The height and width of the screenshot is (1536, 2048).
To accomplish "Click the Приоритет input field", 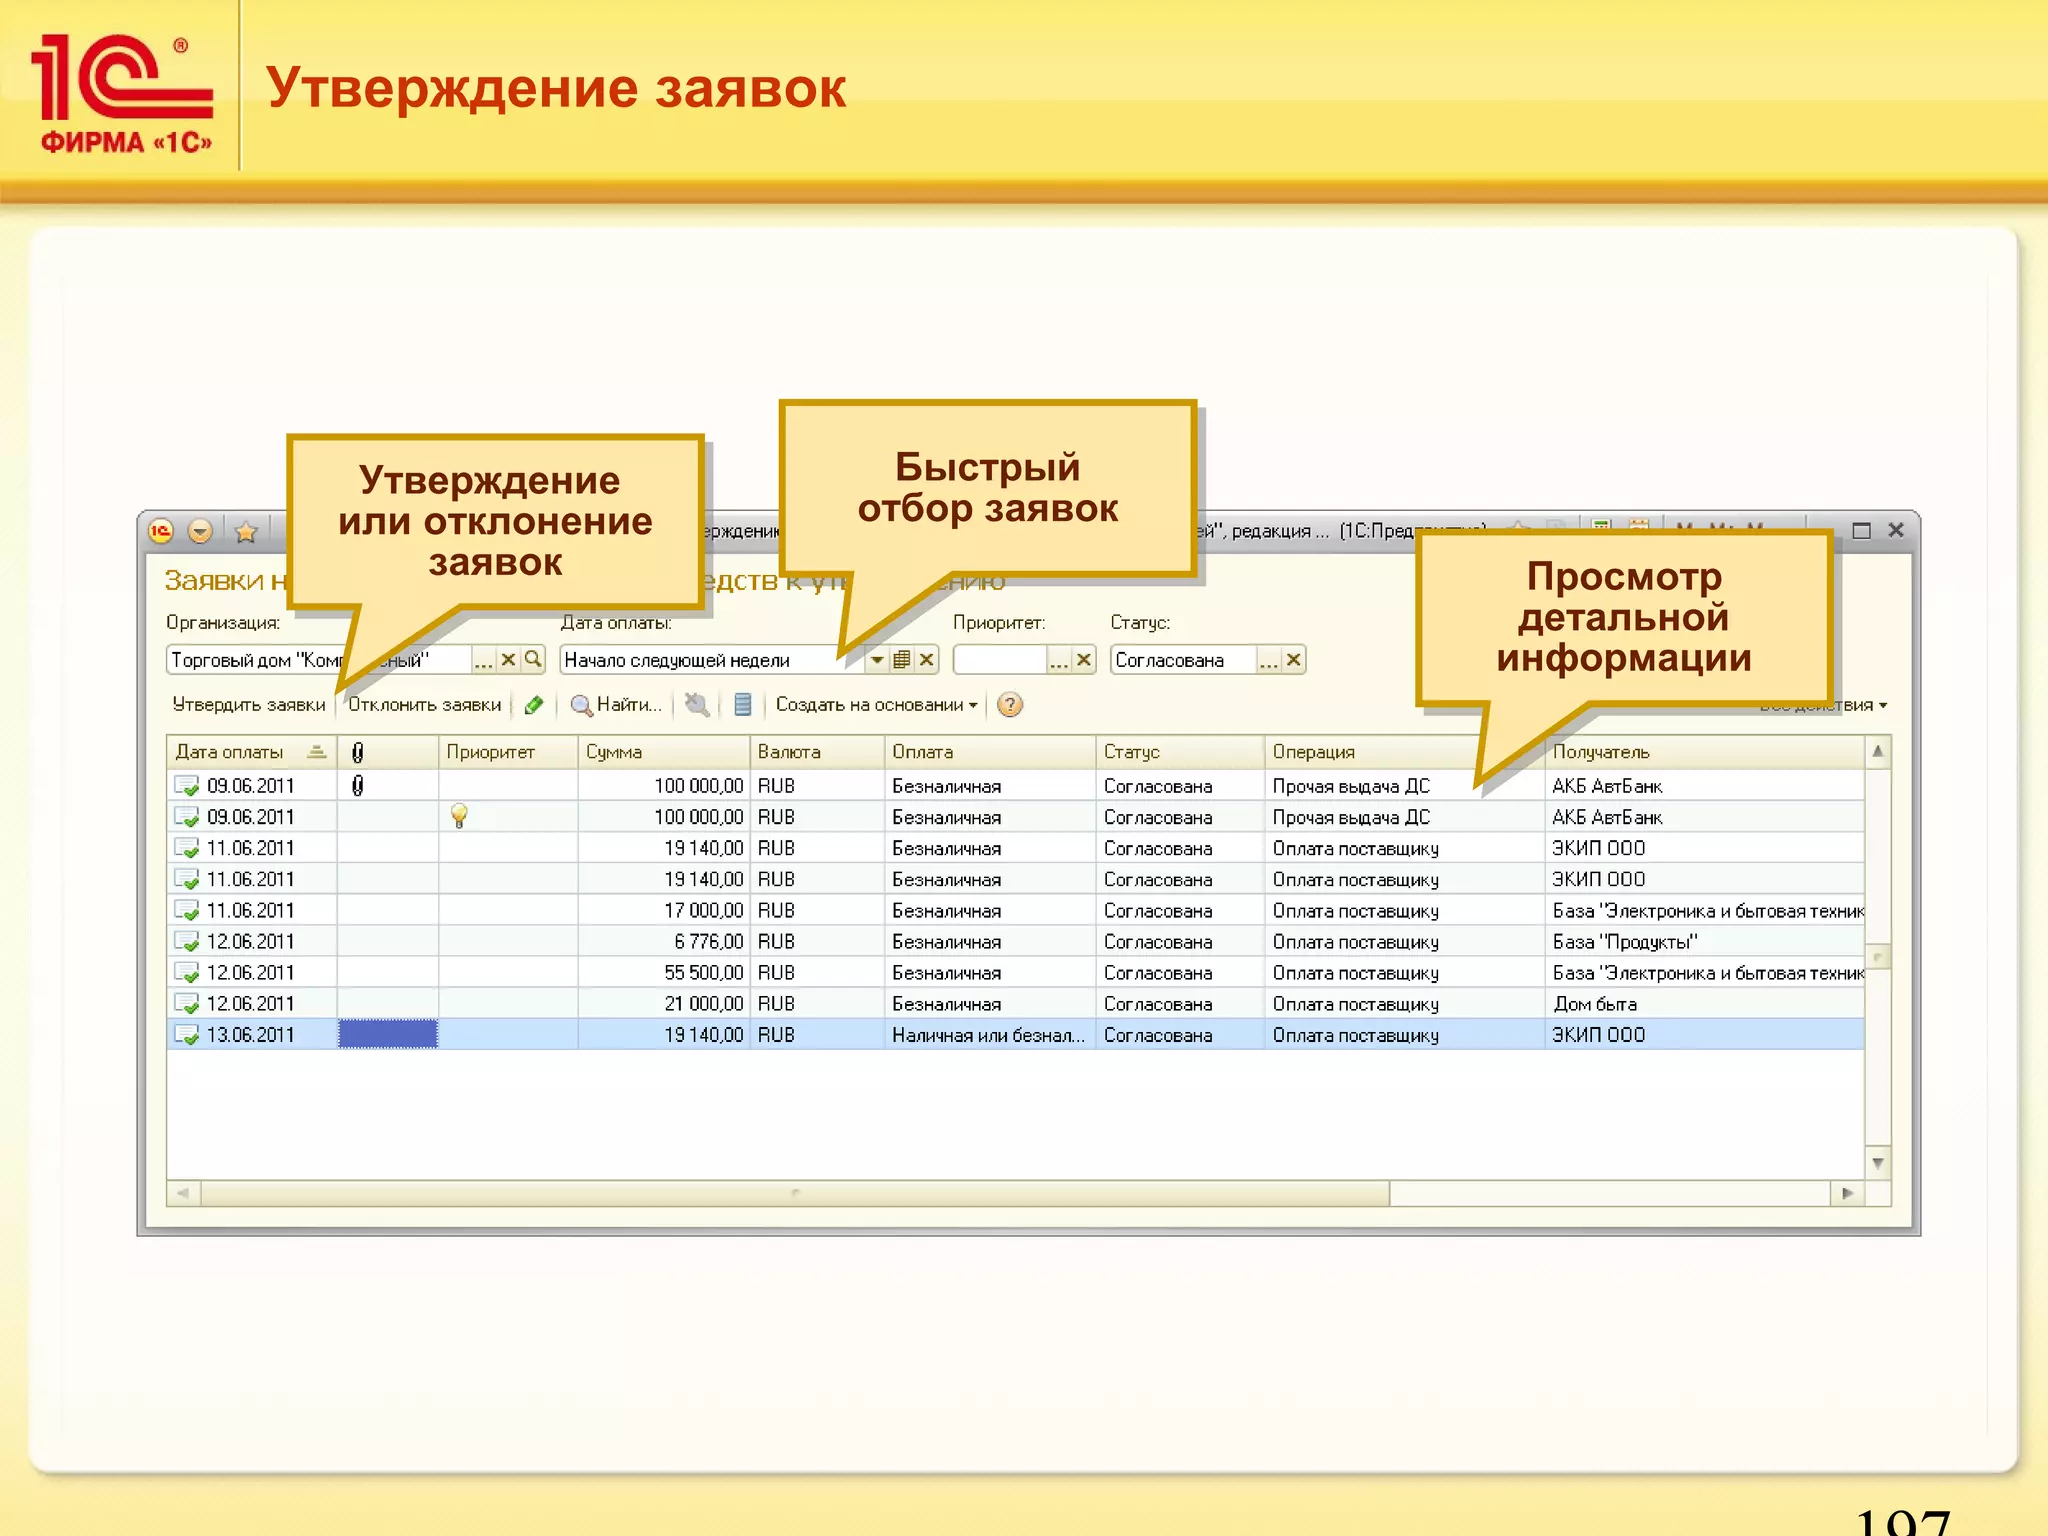I will pyautogui.click(x=999, y=660).
